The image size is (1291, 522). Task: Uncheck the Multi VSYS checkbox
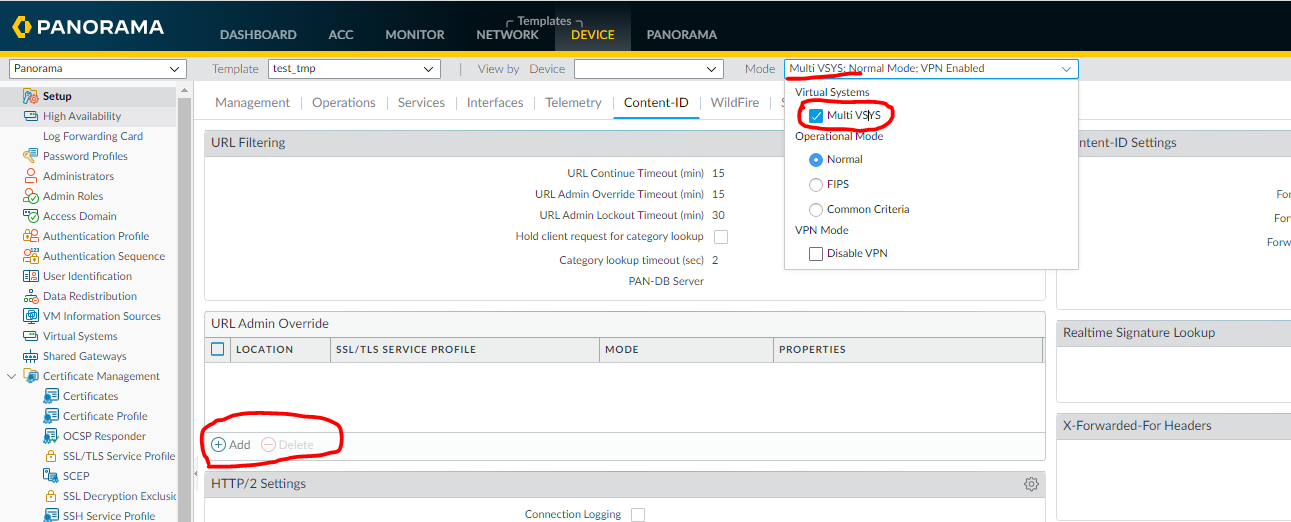point(816,116)
